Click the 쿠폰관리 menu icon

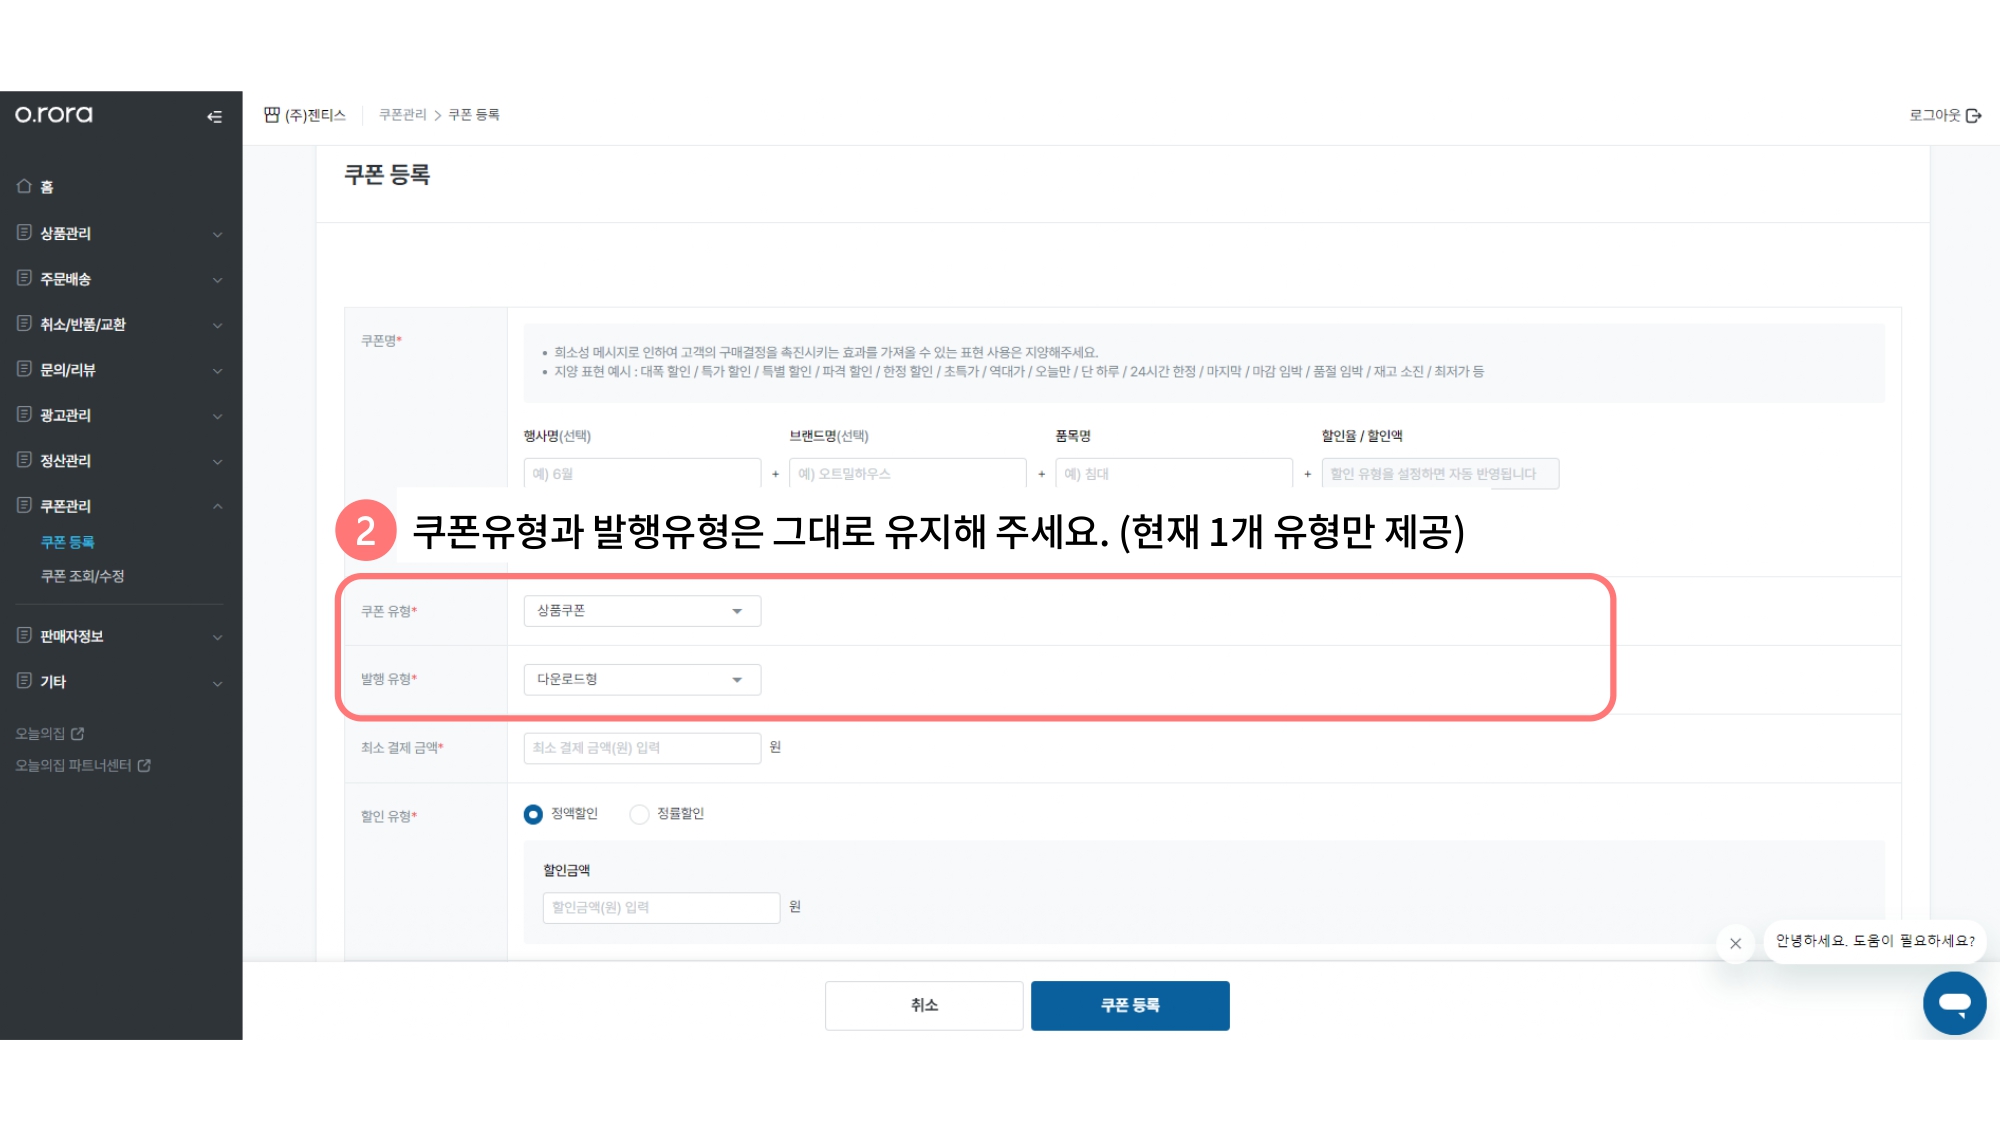(24, 505)
